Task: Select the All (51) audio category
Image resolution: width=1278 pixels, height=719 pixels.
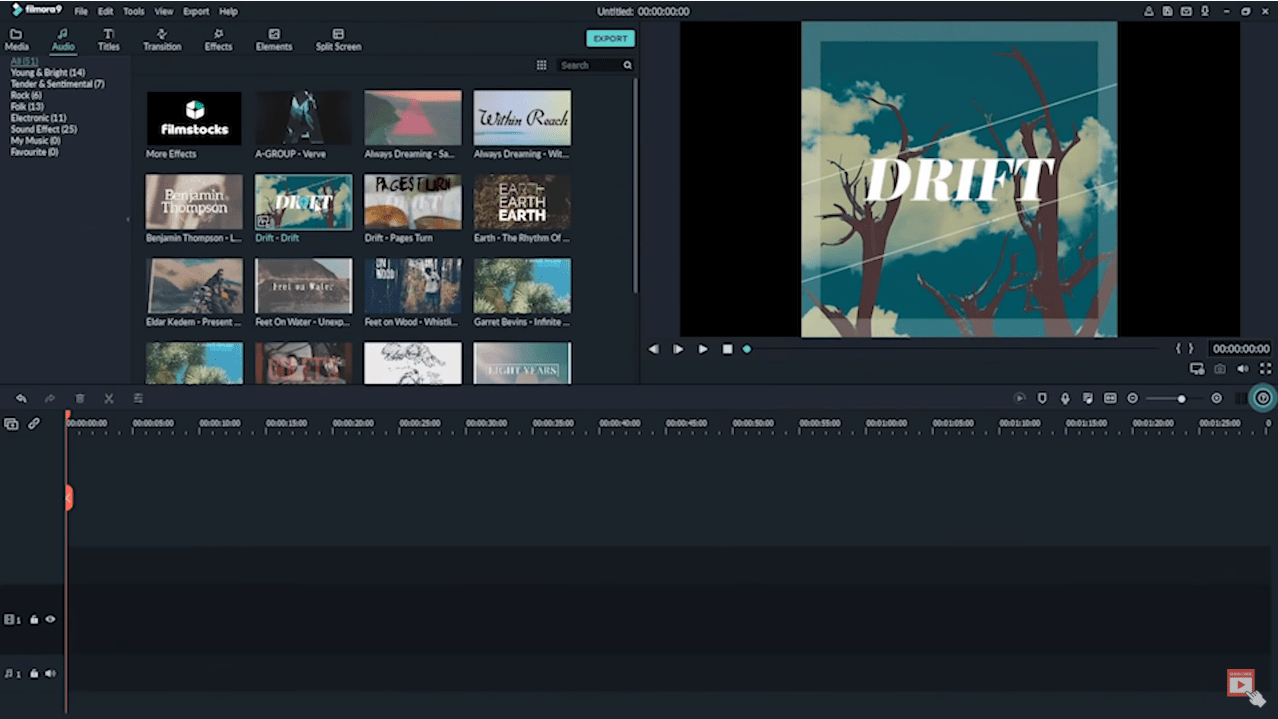Action: [x=21, y=61]
